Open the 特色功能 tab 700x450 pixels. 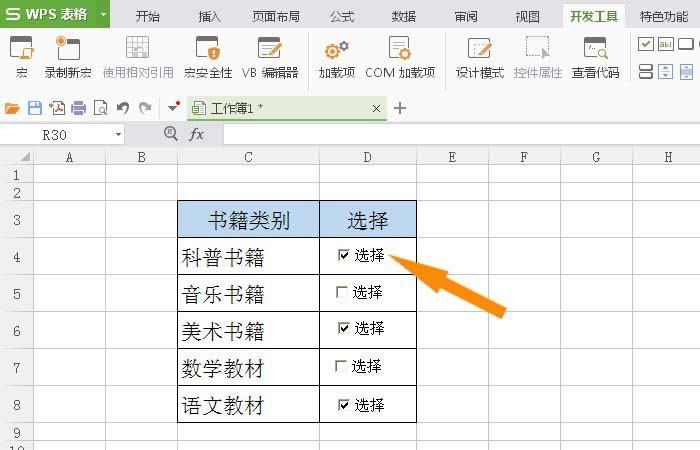[664, 17]
